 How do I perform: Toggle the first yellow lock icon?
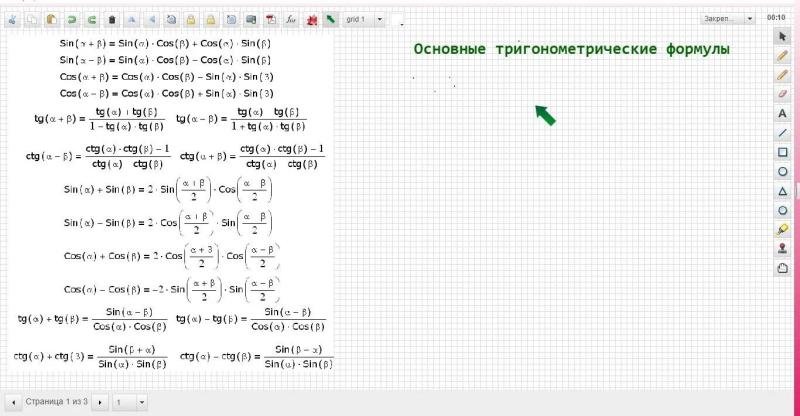pos(191,20)
